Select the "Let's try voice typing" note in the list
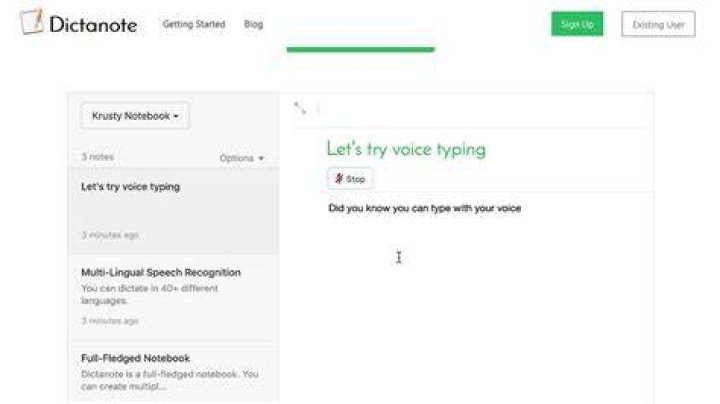720x404 pixels. pyautogui.click(x=173, y=211)
